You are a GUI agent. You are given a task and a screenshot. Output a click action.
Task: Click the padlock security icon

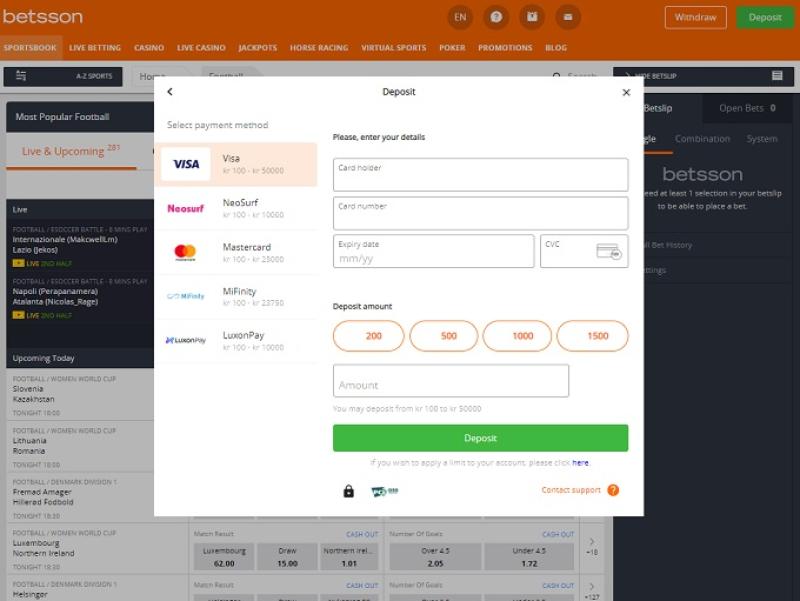348,491
